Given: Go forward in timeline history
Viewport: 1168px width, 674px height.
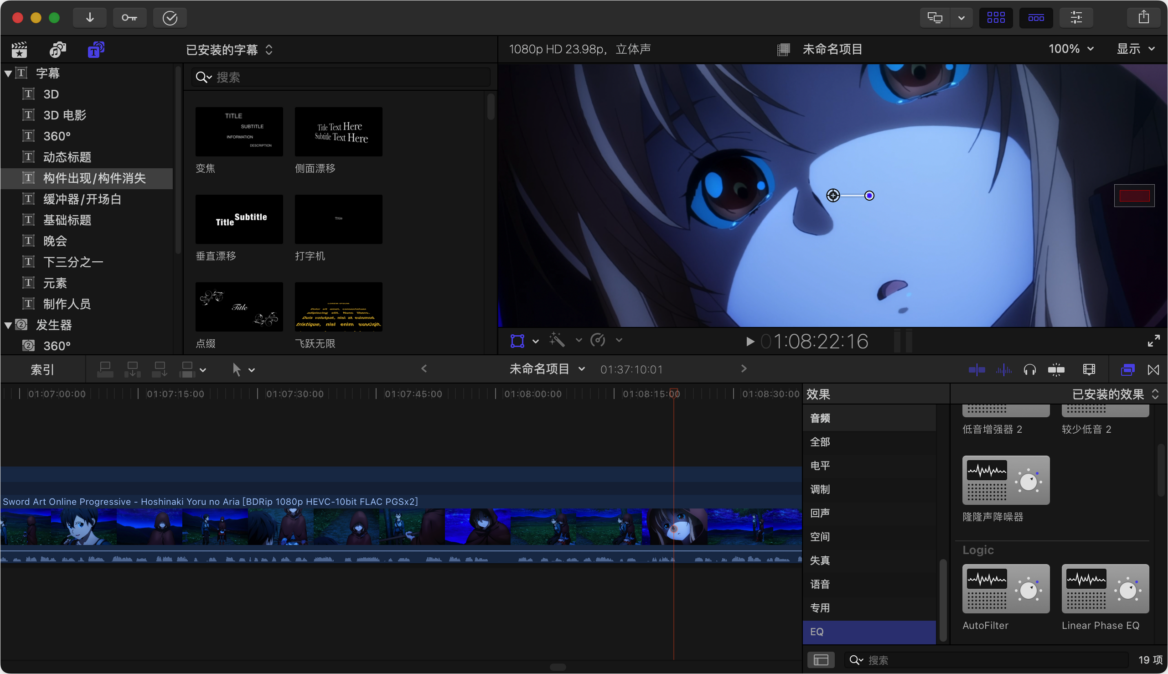Looking at the screenshot, I should tap(743, 369).
